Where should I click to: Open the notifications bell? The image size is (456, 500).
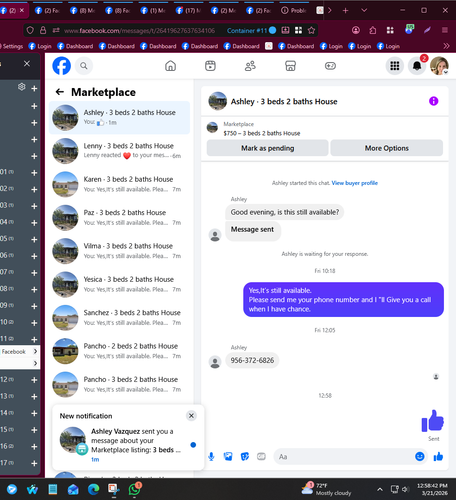(417, 66)
